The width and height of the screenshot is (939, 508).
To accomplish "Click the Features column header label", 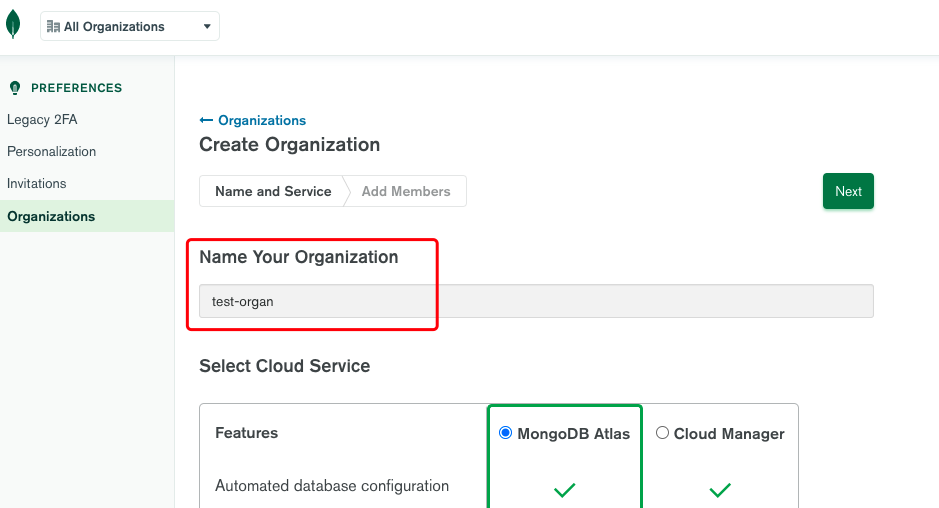I will point(247,433).
